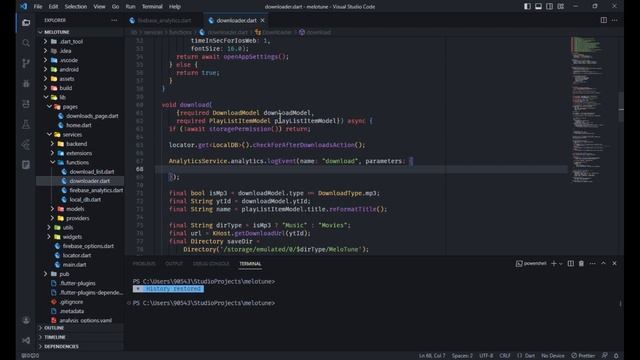Open the Manage gear in activity bar

(26, 340)
